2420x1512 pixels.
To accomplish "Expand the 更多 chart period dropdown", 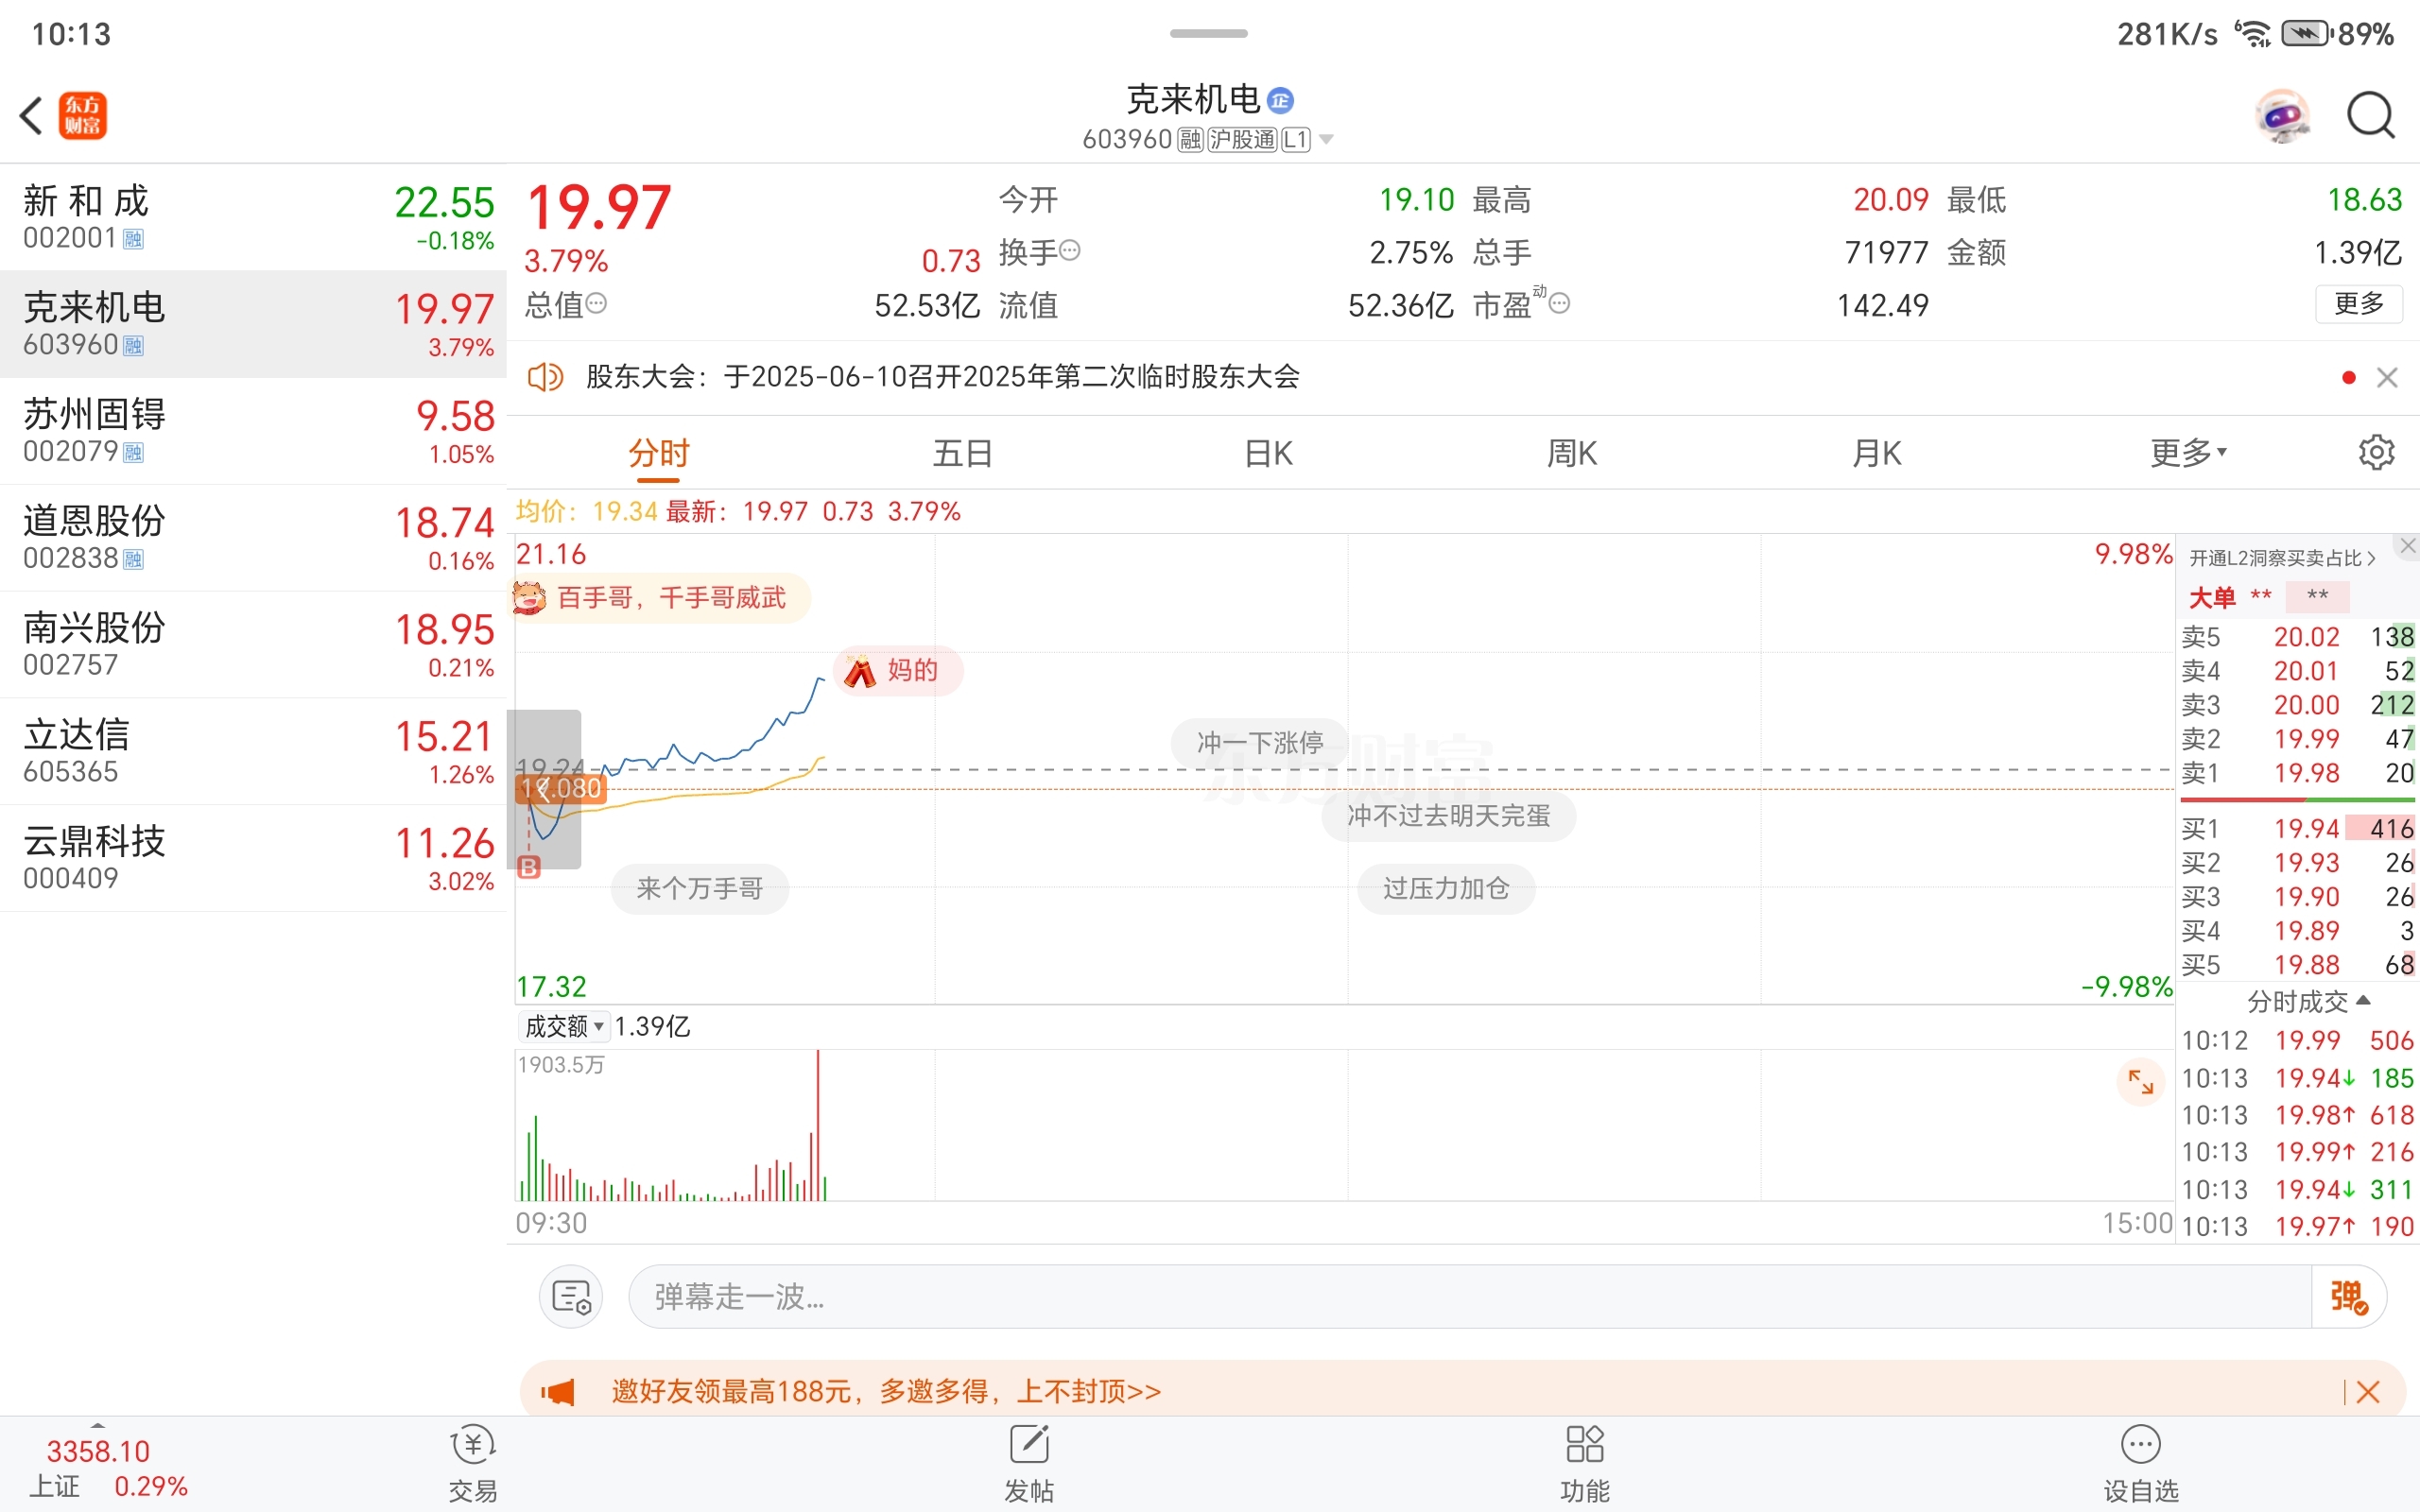I will [x=2188, y=453].
